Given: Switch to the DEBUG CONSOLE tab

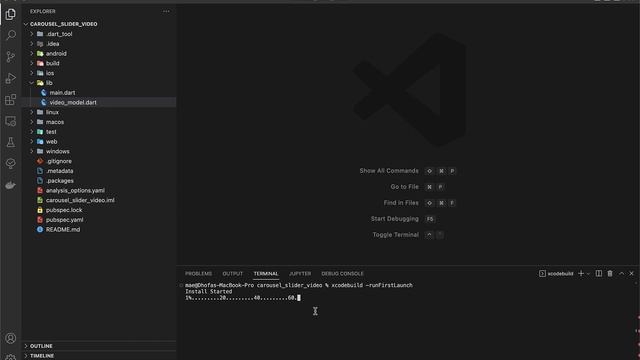Looking at the screenshot, I should (342, 273).
